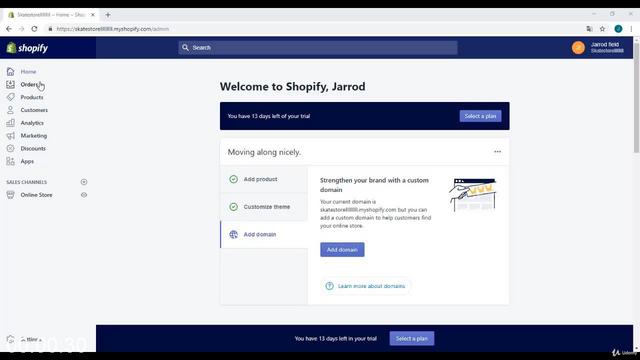640x360 pixels.
Task: Go to Marketing section
Action: 34,136
